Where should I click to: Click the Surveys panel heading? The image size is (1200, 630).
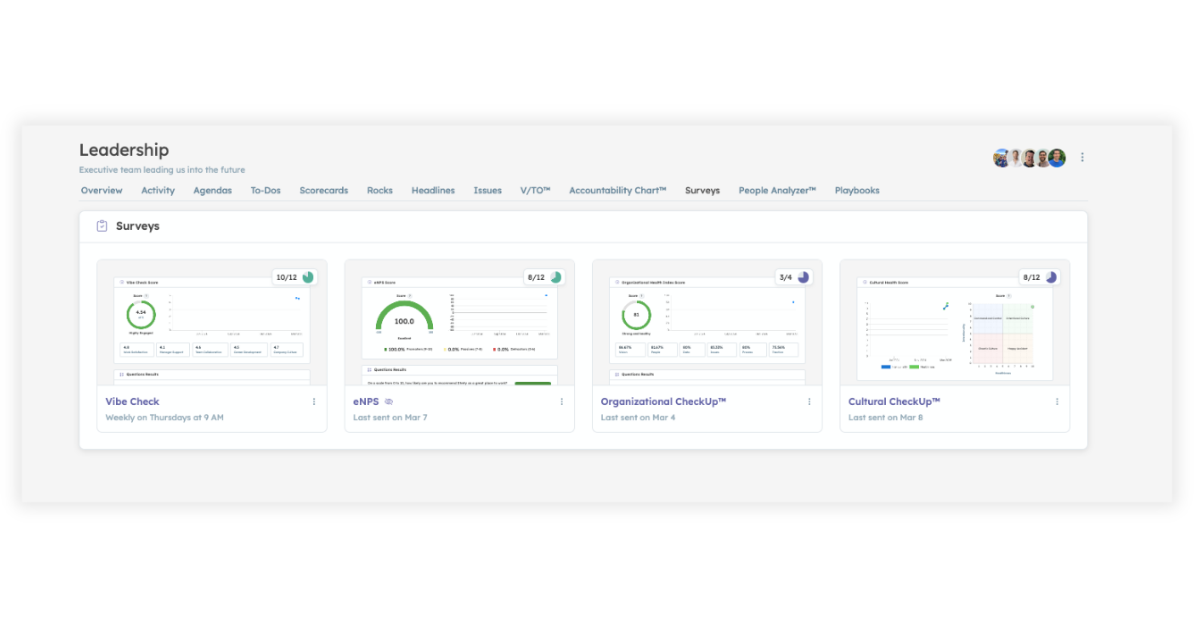click(x=138, y=226)
